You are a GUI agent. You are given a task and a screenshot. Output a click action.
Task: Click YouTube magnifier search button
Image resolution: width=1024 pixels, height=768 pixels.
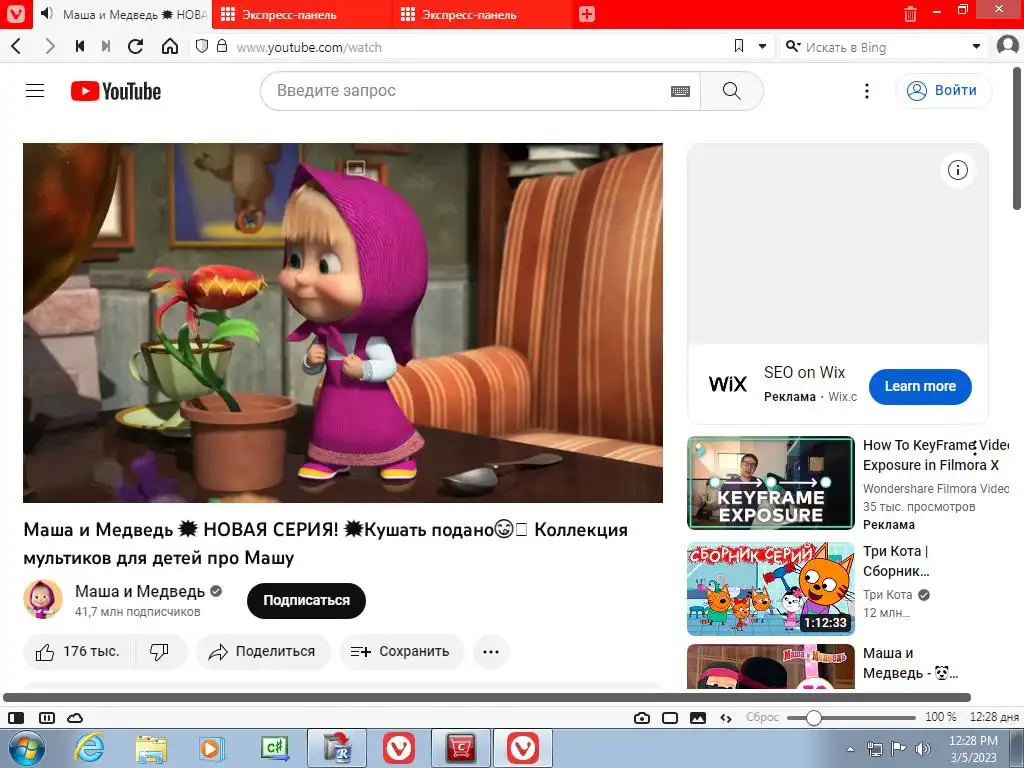click(x=731, y=91)
